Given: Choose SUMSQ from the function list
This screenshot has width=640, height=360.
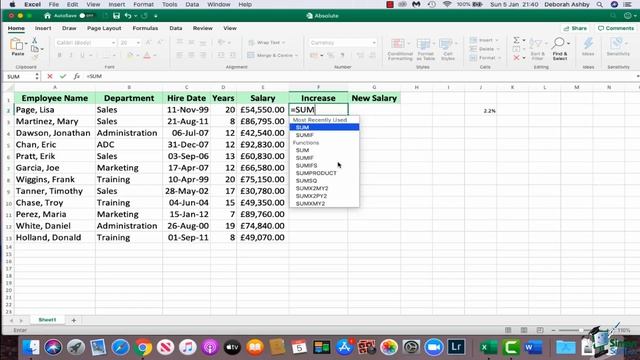Looking at the screenshot, I should (x=306, y=180).
